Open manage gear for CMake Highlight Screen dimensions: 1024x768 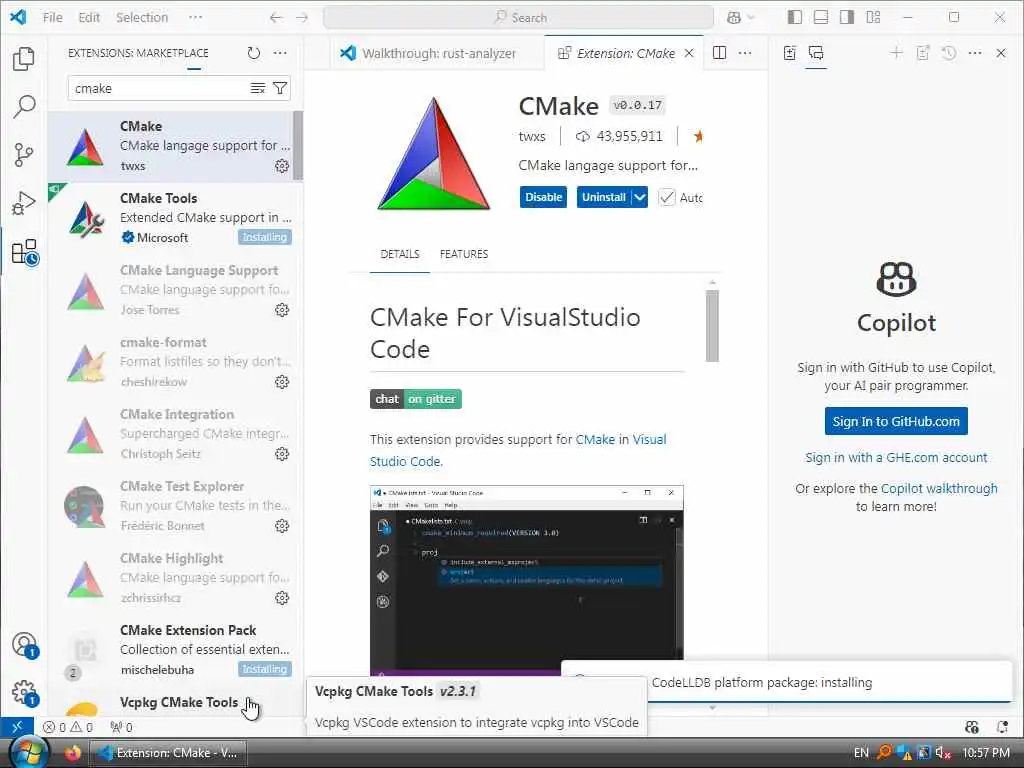(282, 598)
